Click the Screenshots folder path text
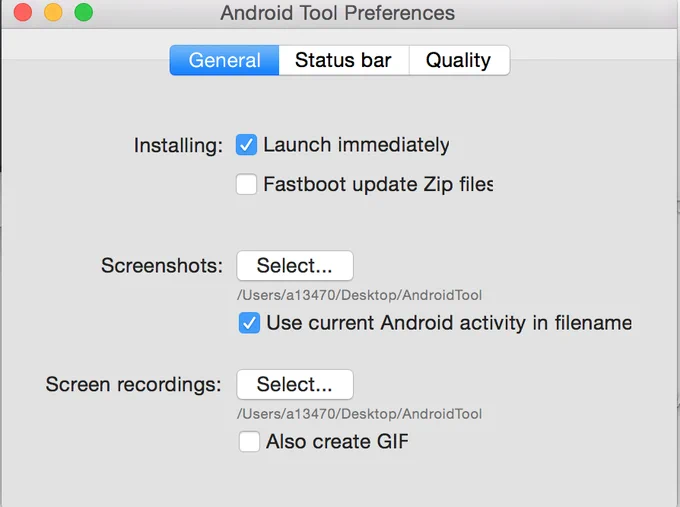This screenshot has width=680, height=507. 360,295
